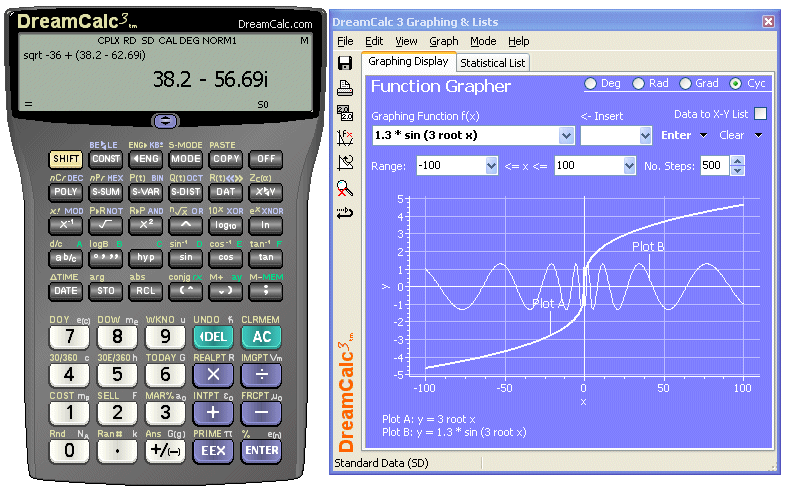Click the close parenthesis calculator key
The width and height of the screenshot is (786, 491).
click(x=226, y=291)
